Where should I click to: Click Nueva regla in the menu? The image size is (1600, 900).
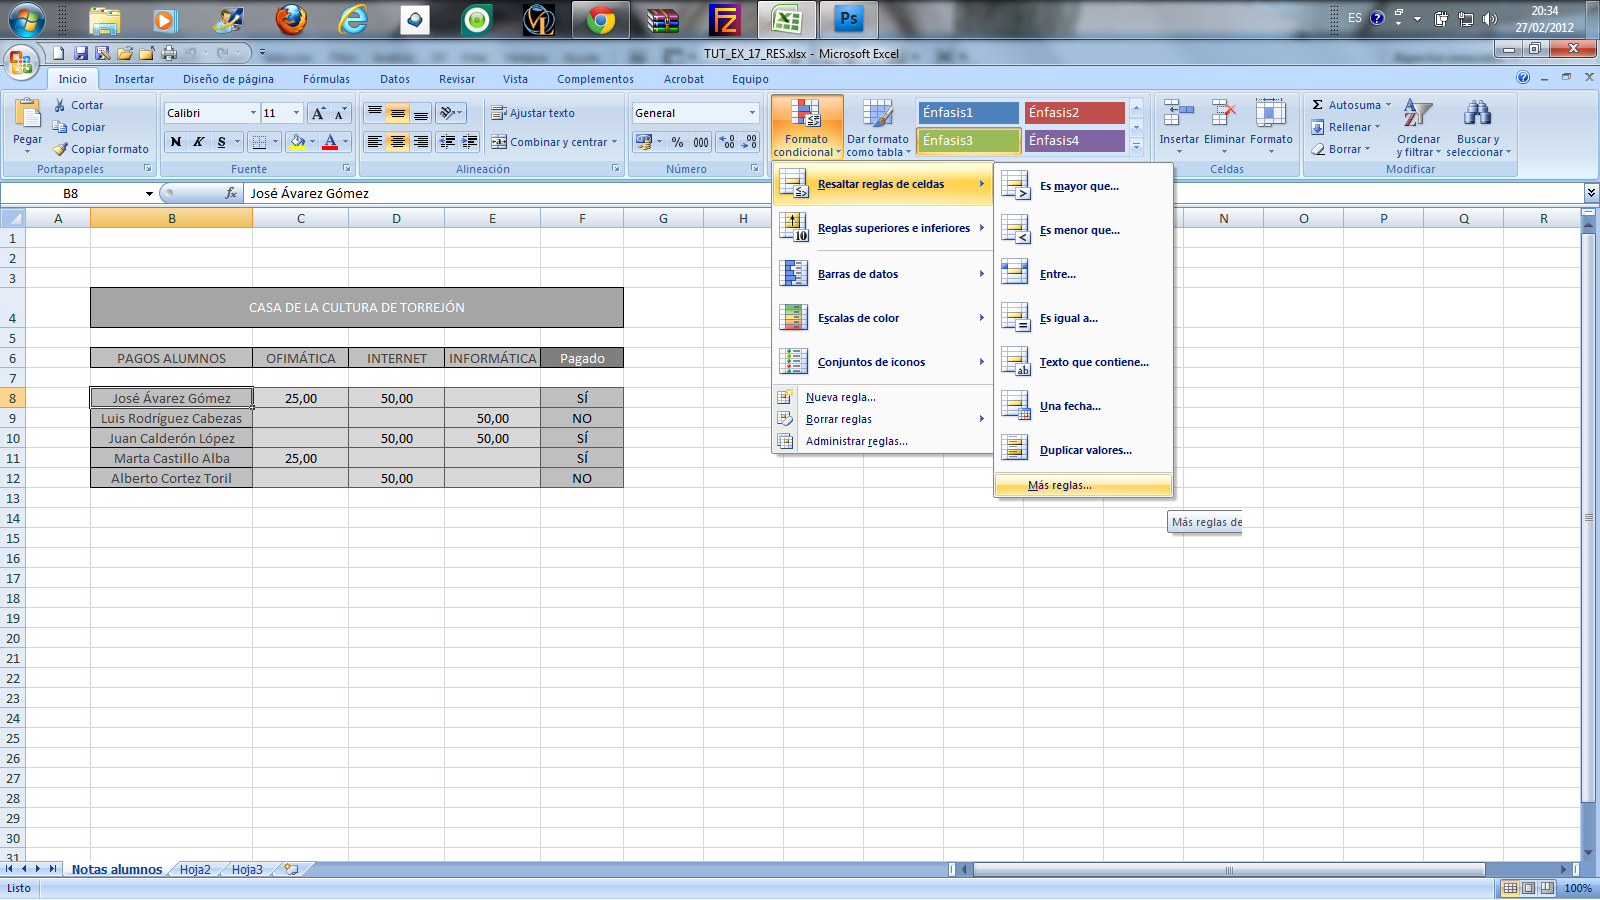840,397
